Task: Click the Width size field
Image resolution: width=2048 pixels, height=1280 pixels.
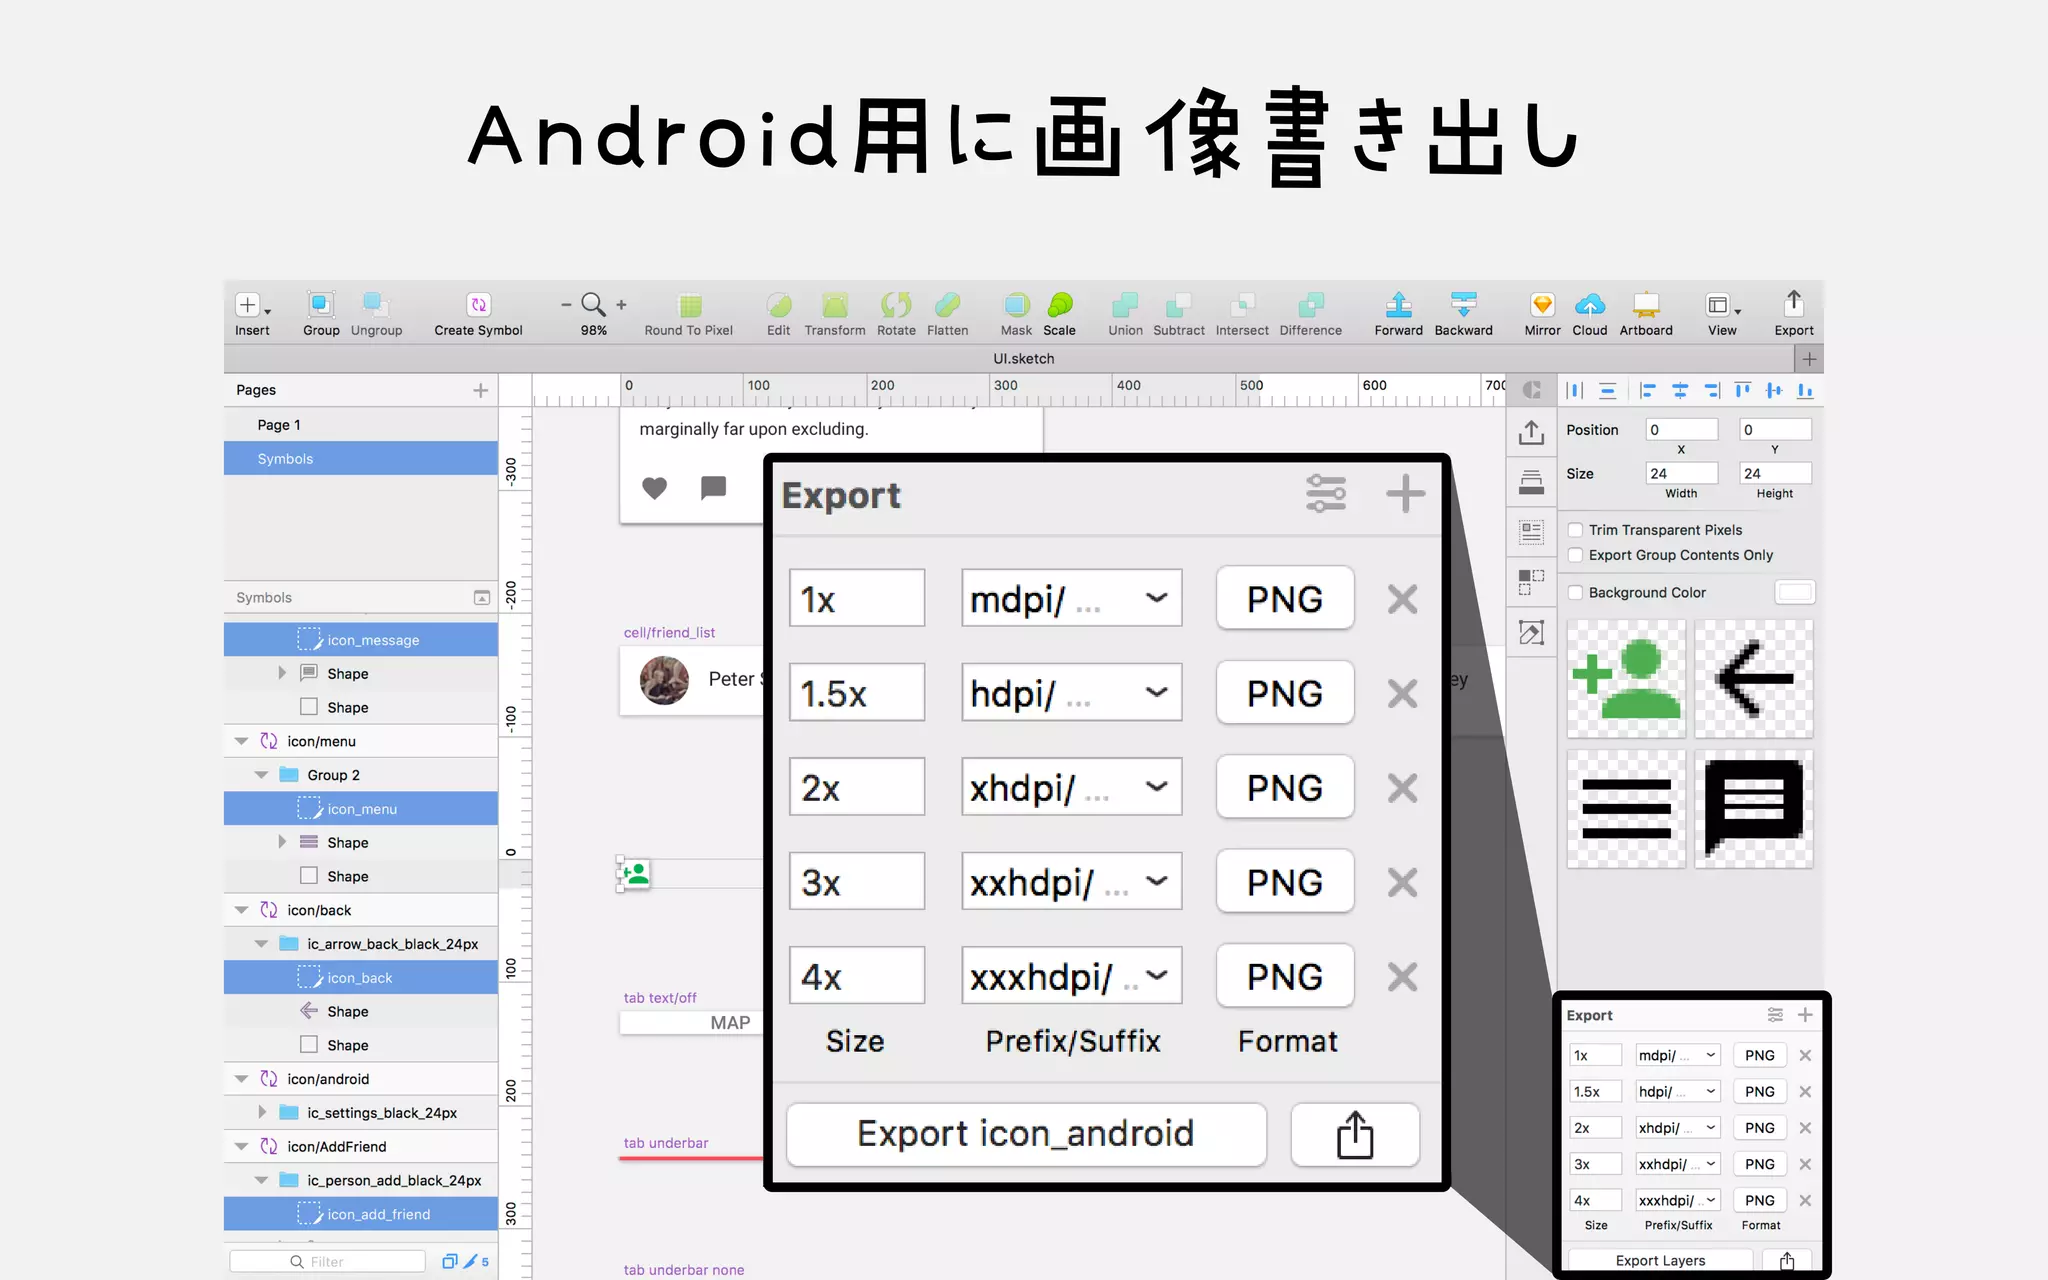Action: 1681,473
